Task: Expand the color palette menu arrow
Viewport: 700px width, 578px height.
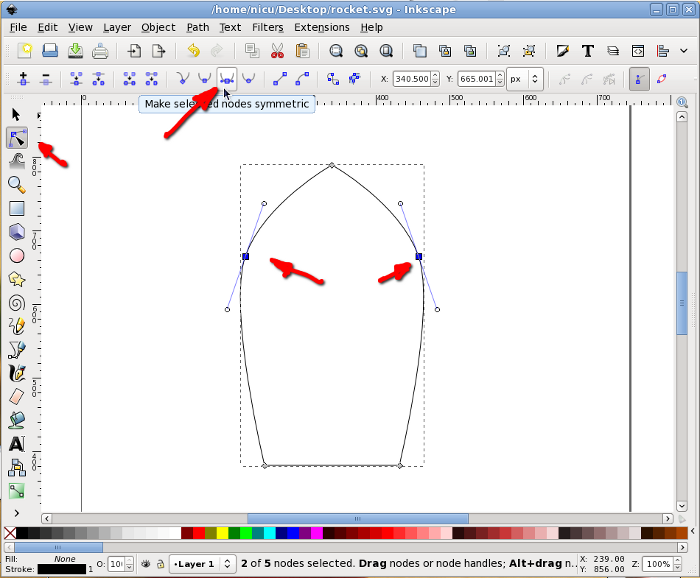Action: (x=693, y=531)
